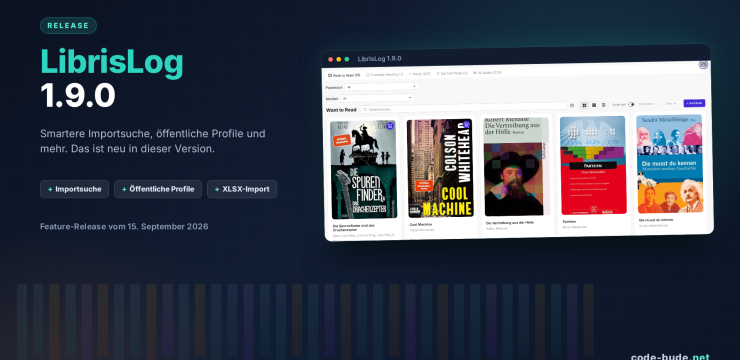The width and height of the screenshot is (740, 360).
Task: Click the Öffentliche Profile feature chip
Action: pos(158,189)
